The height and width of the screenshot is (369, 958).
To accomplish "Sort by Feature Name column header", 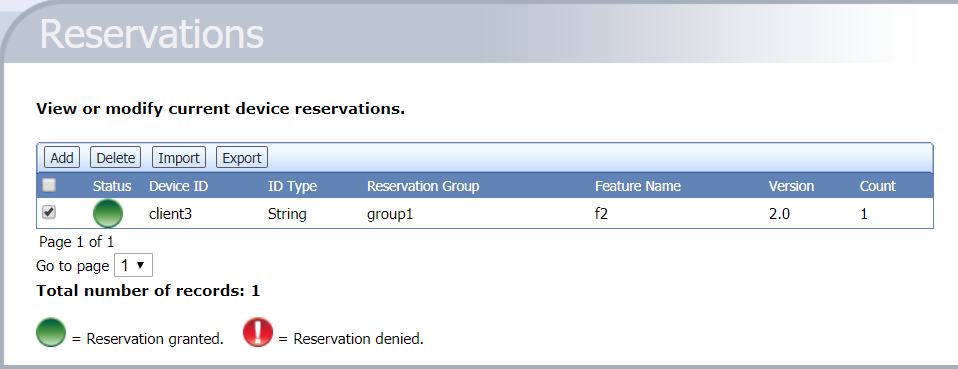I will pos(638,186).
